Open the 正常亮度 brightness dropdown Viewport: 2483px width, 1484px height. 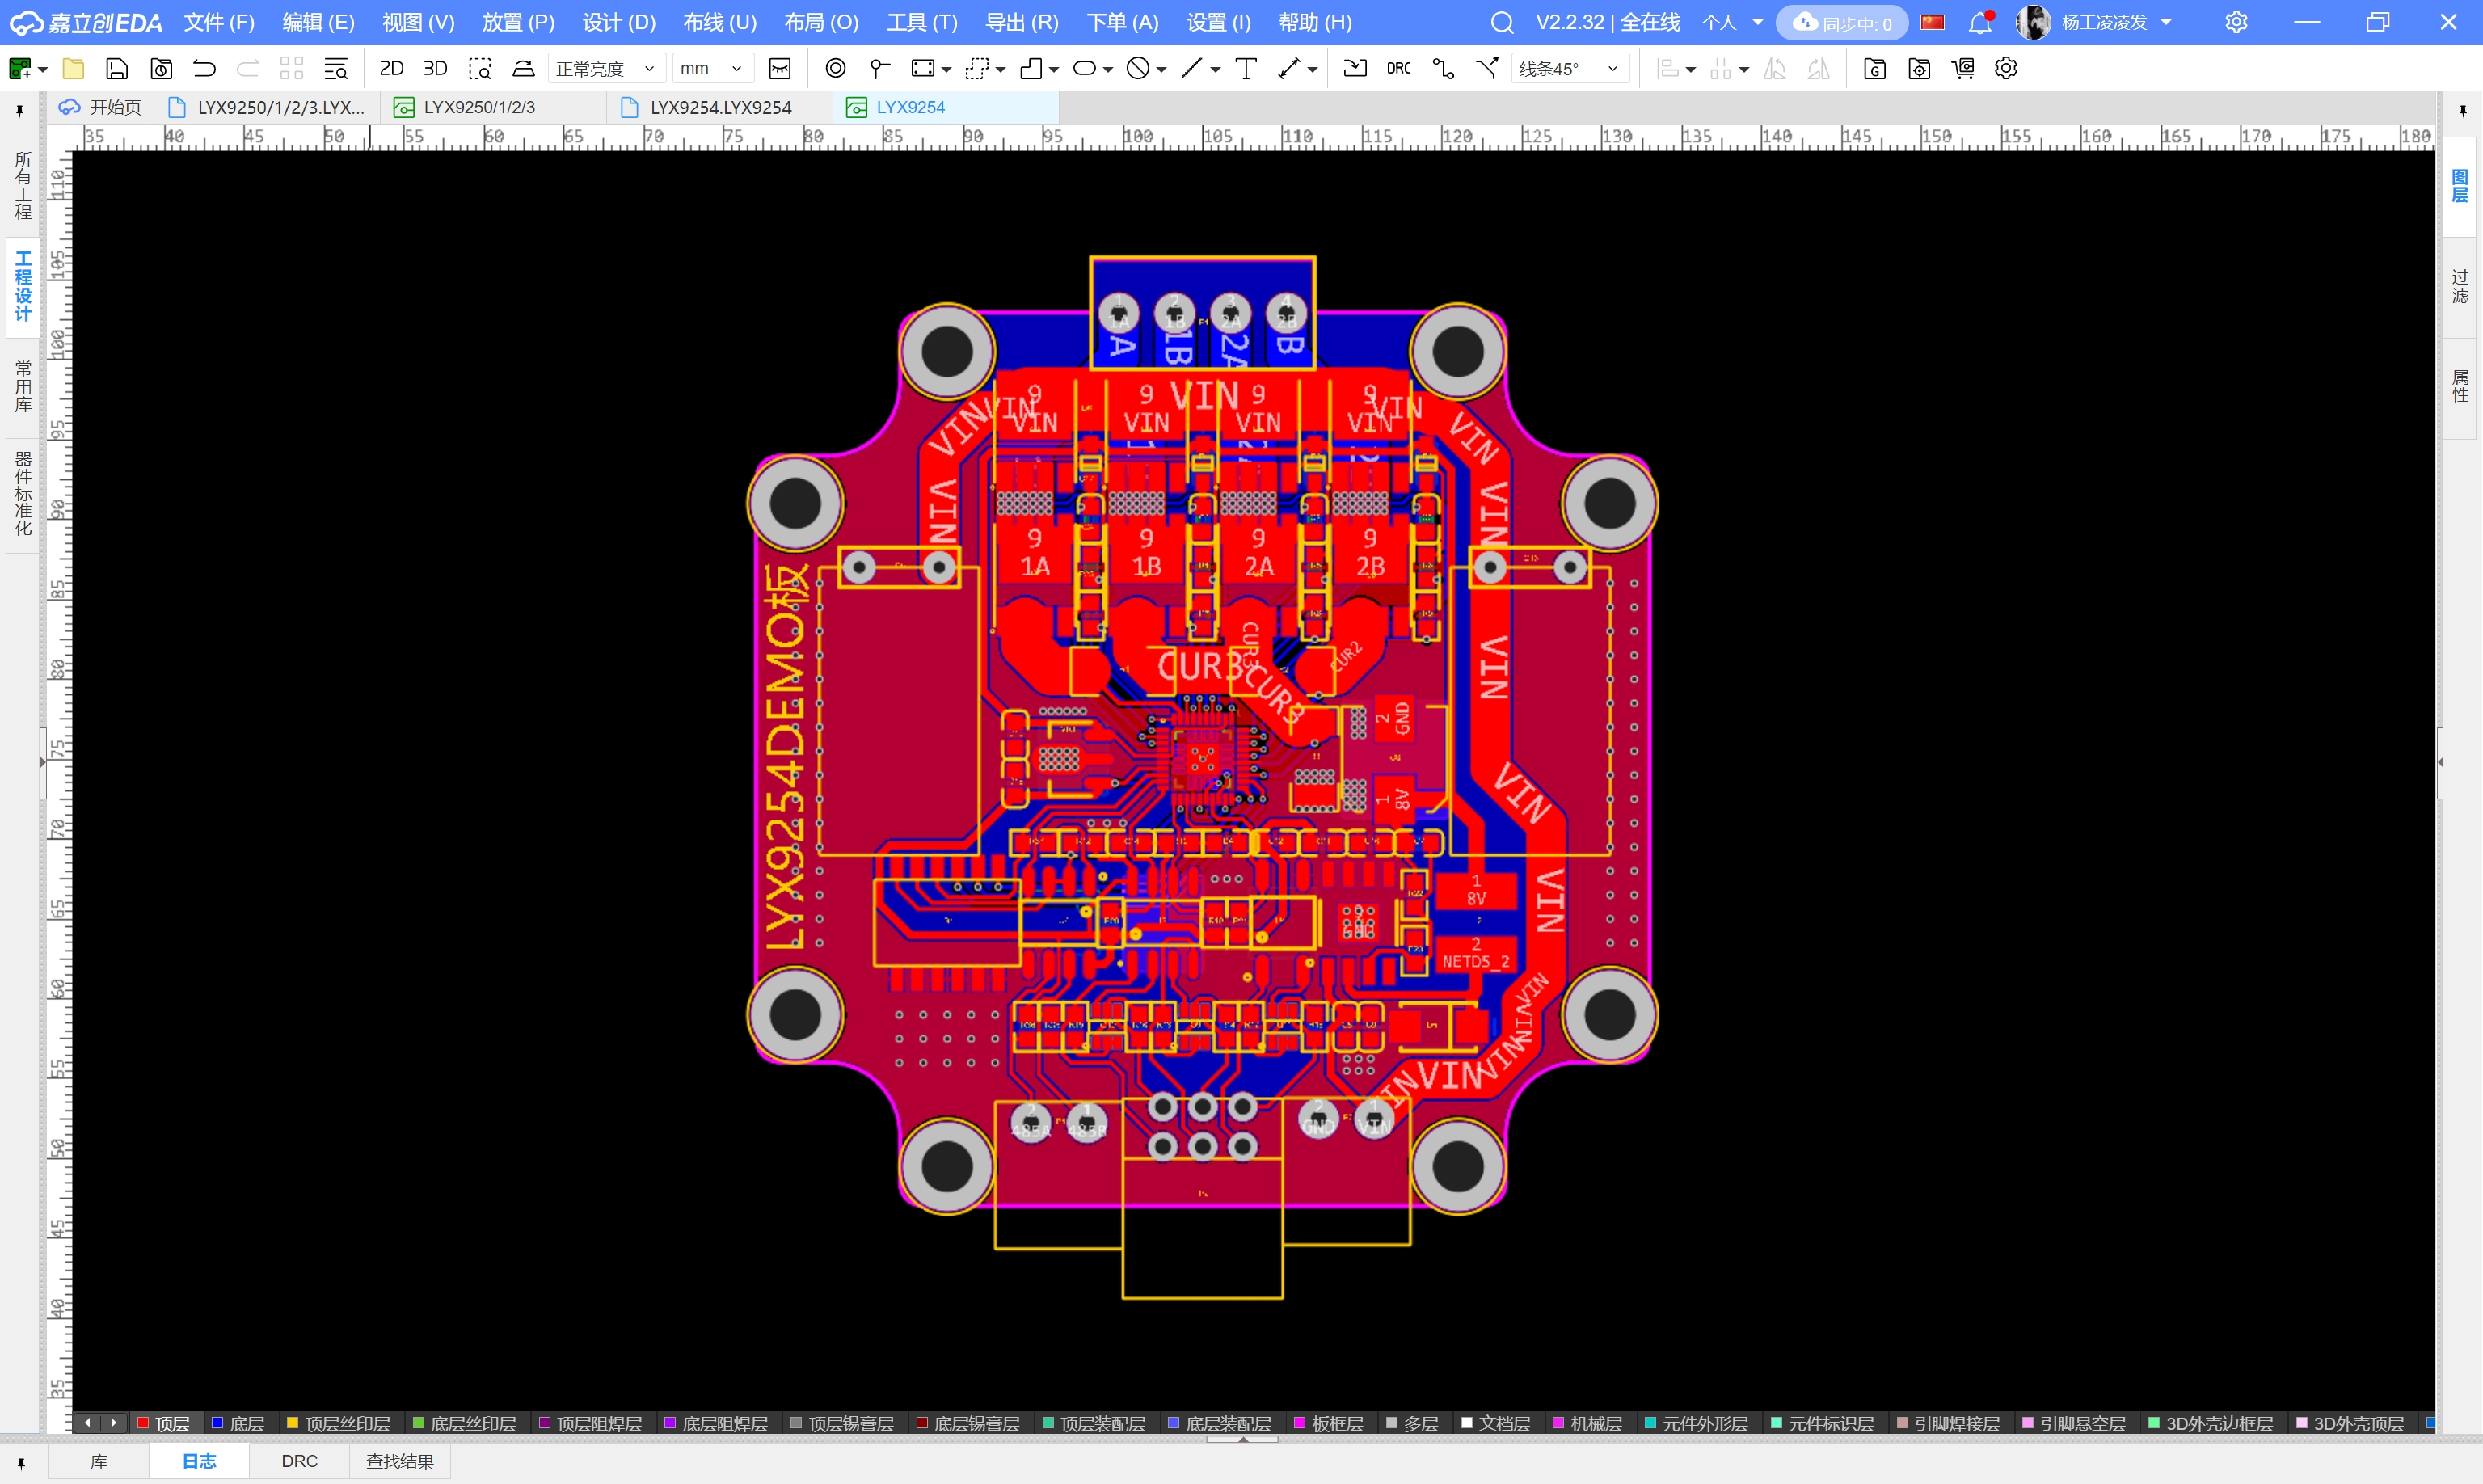tap(606, 68)
